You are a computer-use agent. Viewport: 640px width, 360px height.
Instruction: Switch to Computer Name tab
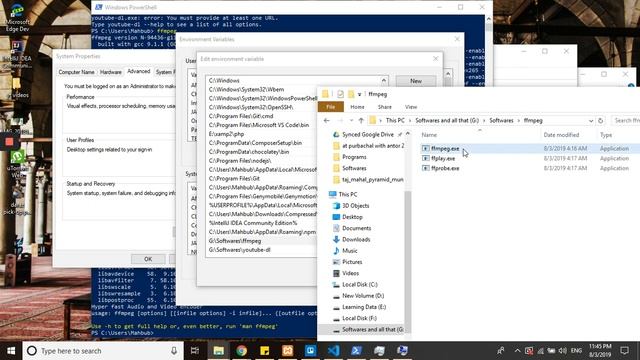pyautogui.click(x=76, y=72)
